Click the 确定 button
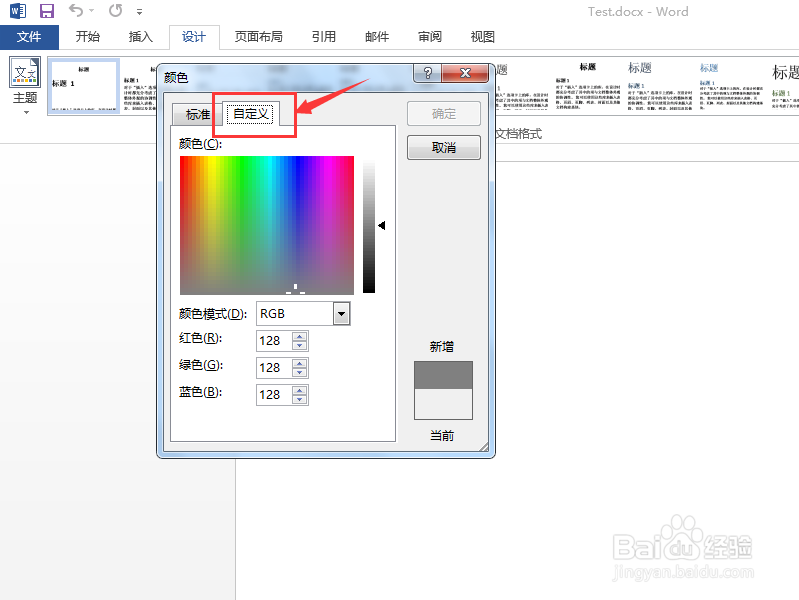Screen dimensions: 799x600 443,114
